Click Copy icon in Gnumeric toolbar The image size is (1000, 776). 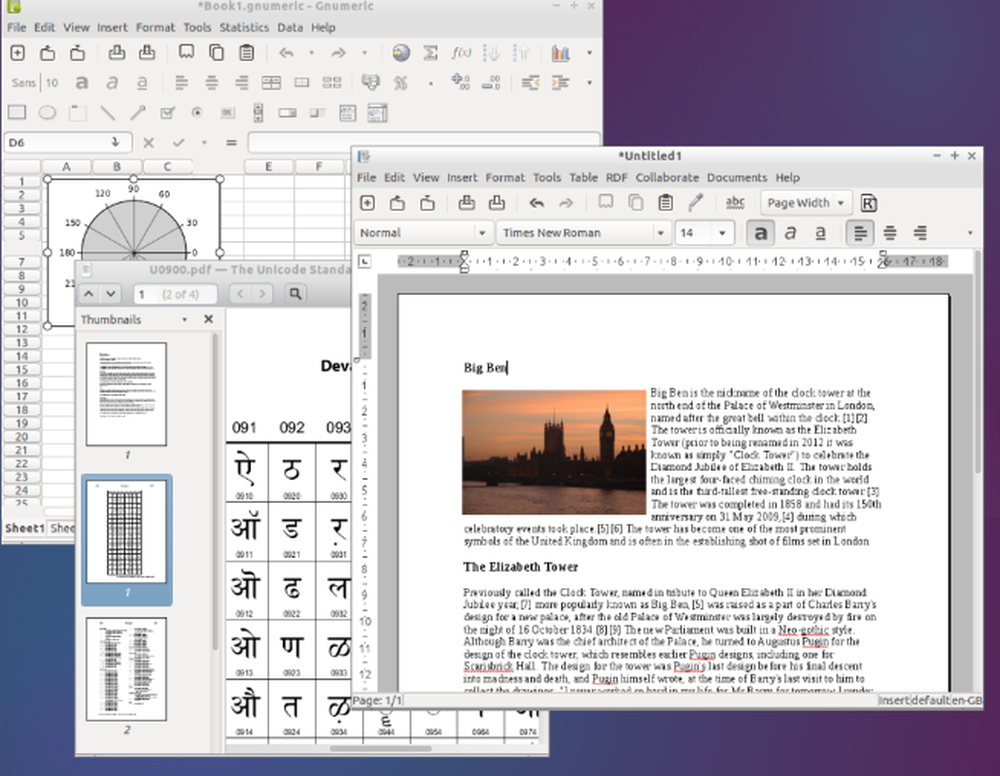(x=217, y=53)
